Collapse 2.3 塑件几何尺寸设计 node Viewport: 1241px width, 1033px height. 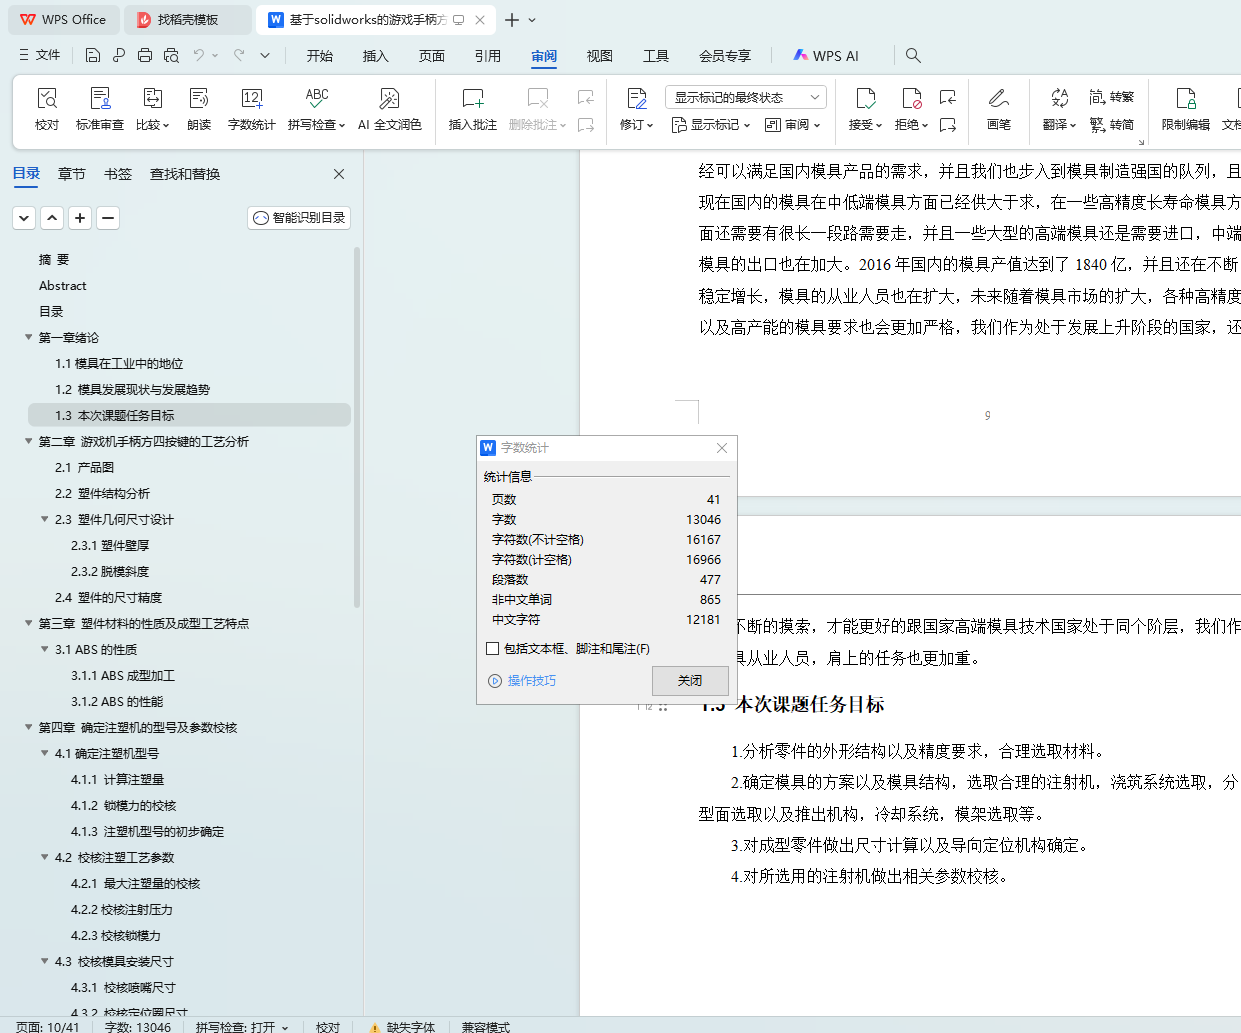pyautogui.click(x=45, y=519)
